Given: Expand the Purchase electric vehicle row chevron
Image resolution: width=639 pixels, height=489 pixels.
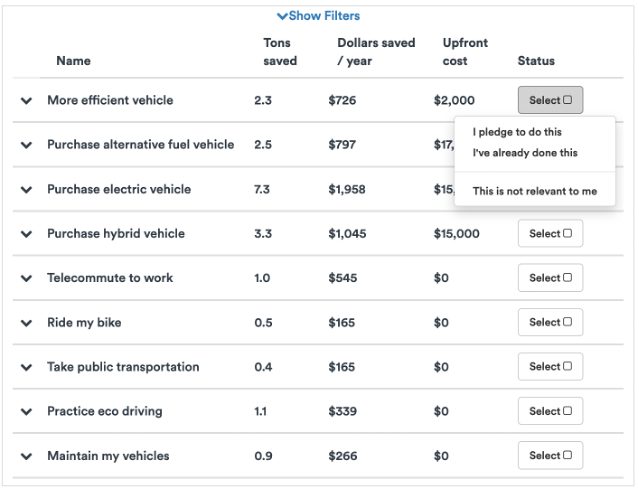Looking at the screenshot, I should [26, 190].
